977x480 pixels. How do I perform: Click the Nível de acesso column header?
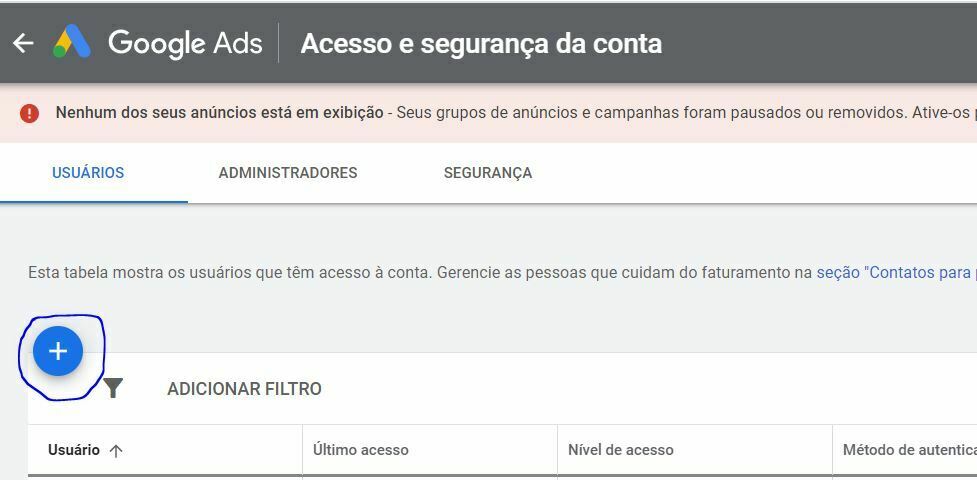(x=621, y=450)
